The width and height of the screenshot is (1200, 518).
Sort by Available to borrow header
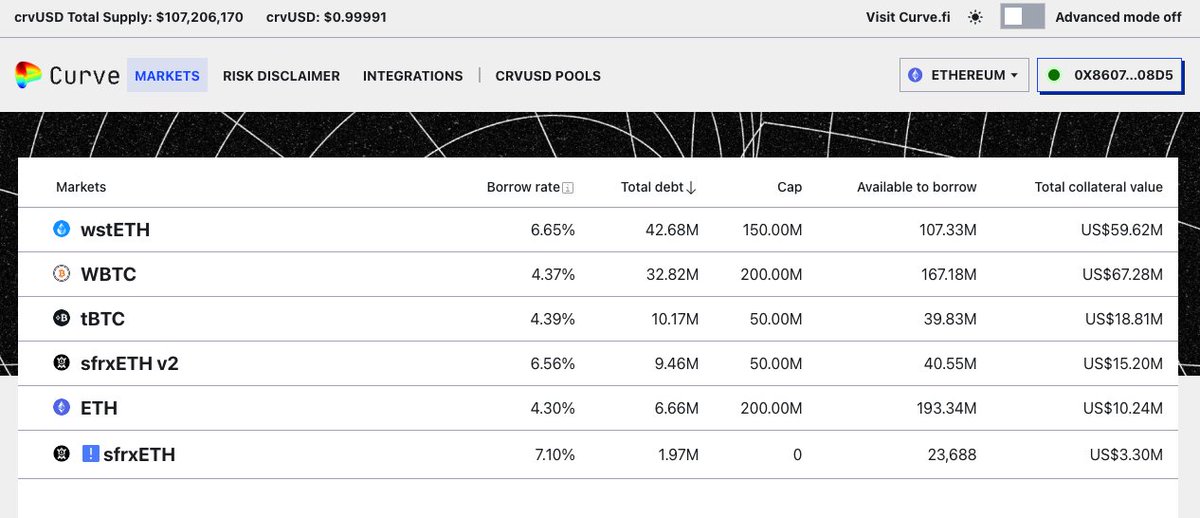coord(917,187)
